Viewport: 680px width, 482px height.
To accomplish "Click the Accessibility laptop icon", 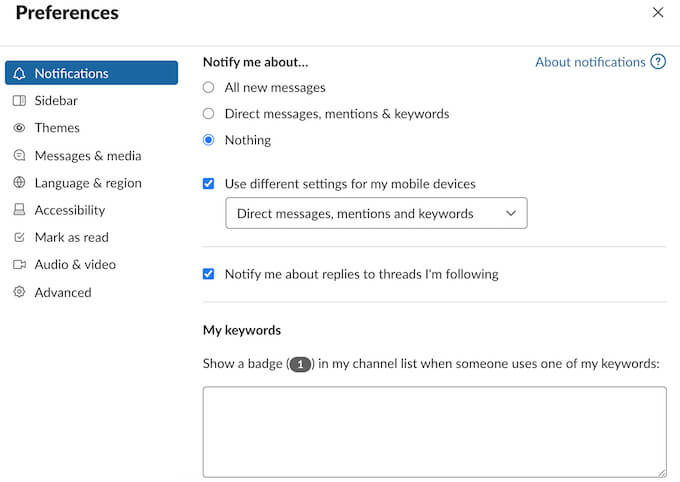I will 19,210.
